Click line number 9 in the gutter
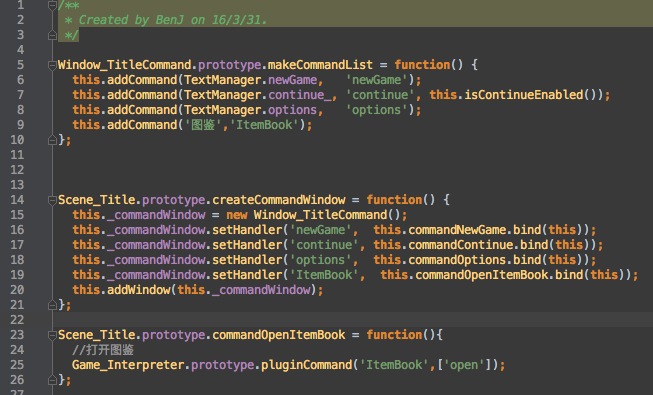This screenshot has height=395, width=653. 20,125
